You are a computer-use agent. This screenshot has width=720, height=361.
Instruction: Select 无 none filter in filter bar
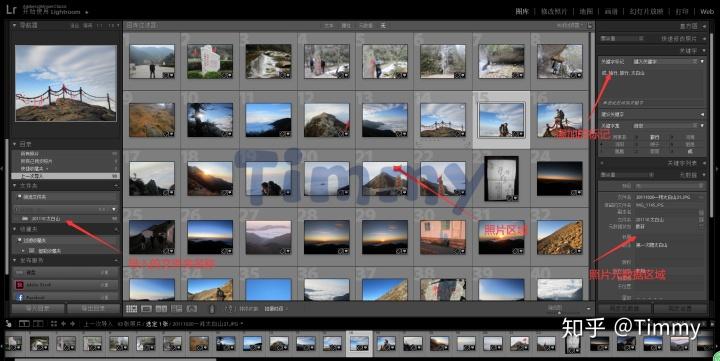pos(383,26)
